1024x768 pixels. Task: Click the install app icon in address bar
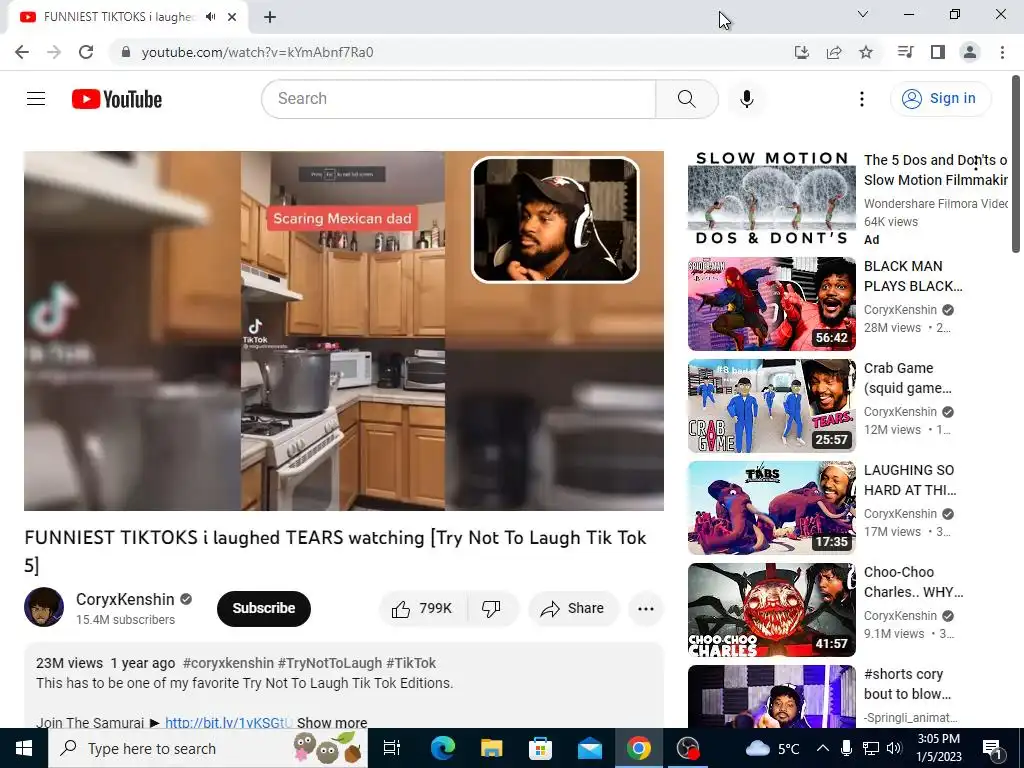click(801, 52)
